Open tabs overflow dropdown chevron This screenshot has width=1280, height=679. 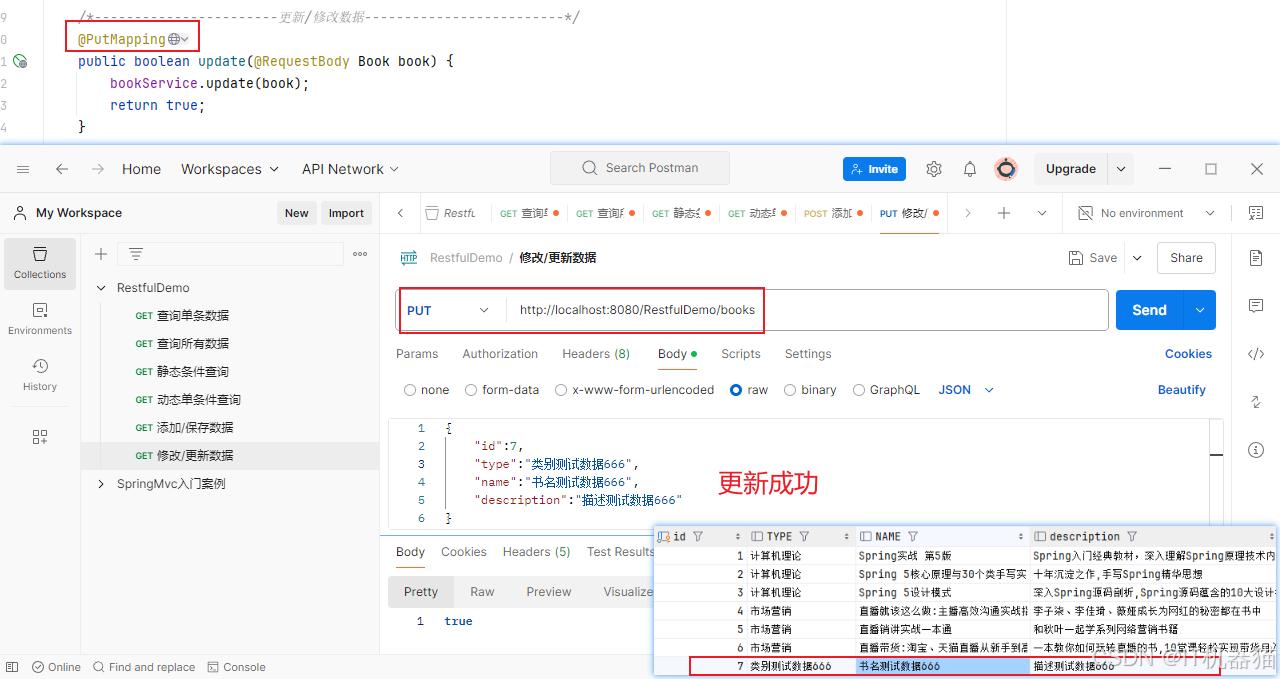click(1042, 213)
